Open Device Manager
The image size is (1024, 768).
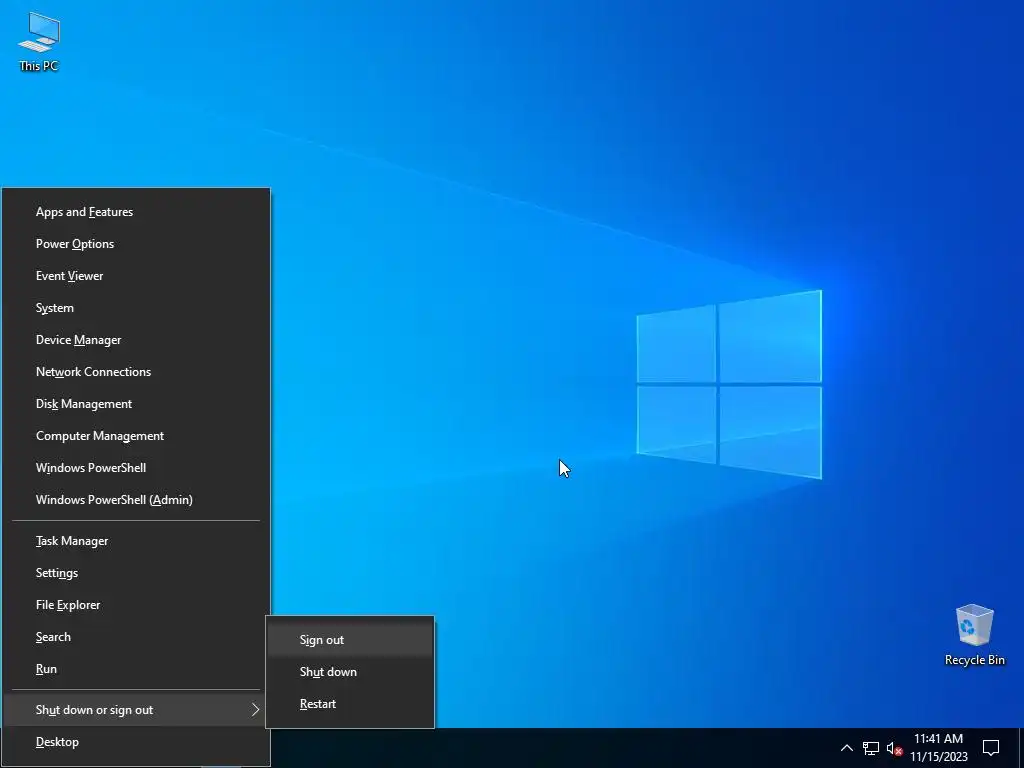(136, 340)
